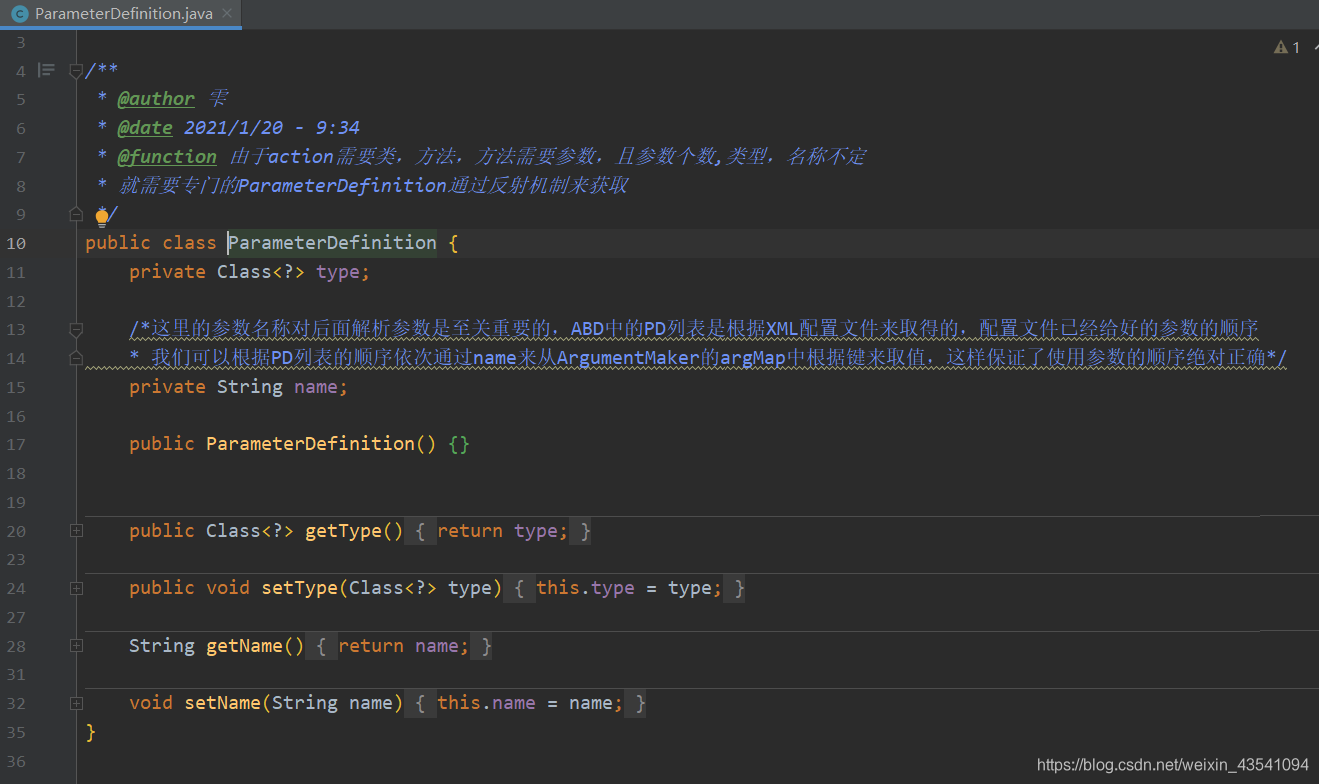Click the ParameterDefinition() constructor name on line 17
The image size is (1319, 784).
click(x=310, y=443)
